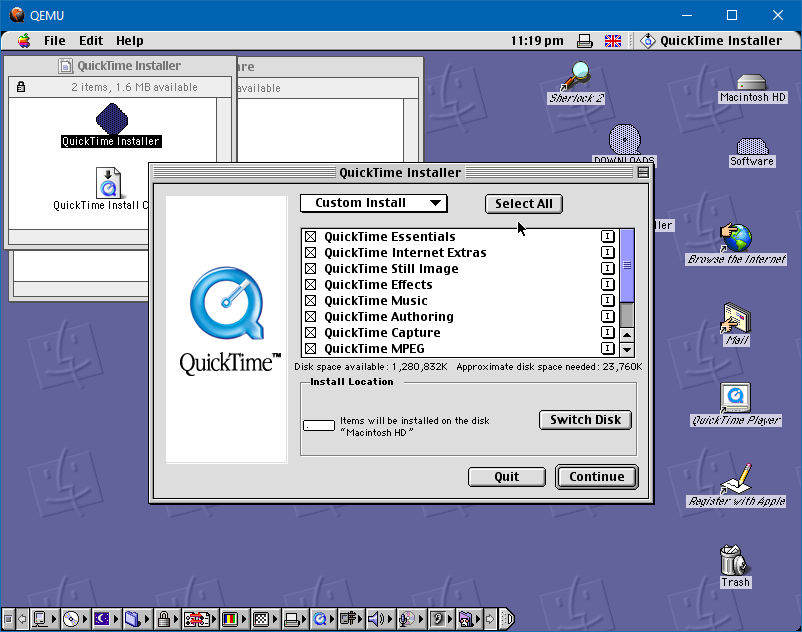Uncheck the QuickTime Essentials checkbox

click(x=310, y=237)
